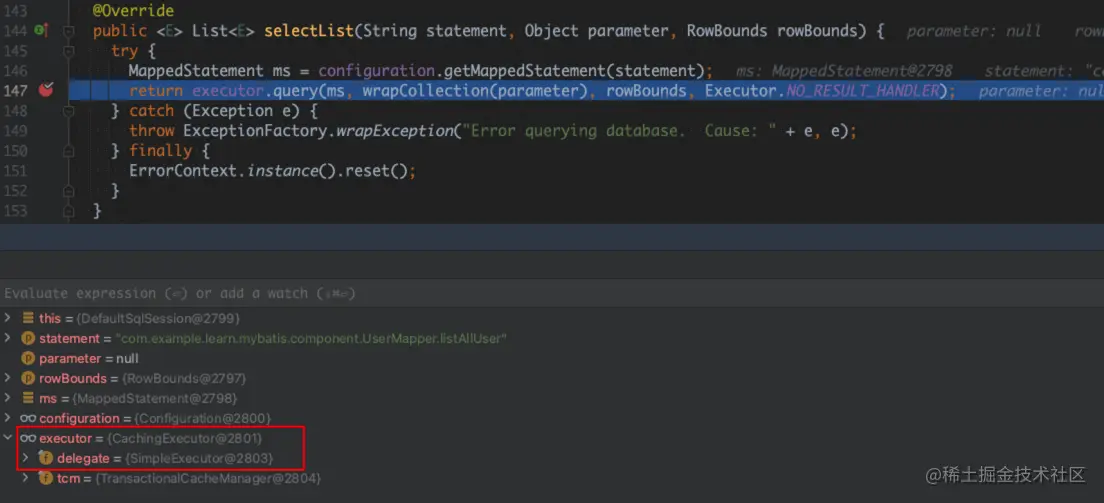Image resolution: width=1104 pixels, height=503 pixels.
Task: Select the UserMapper.listAllUser string value
Action: (x=310, y=338)
